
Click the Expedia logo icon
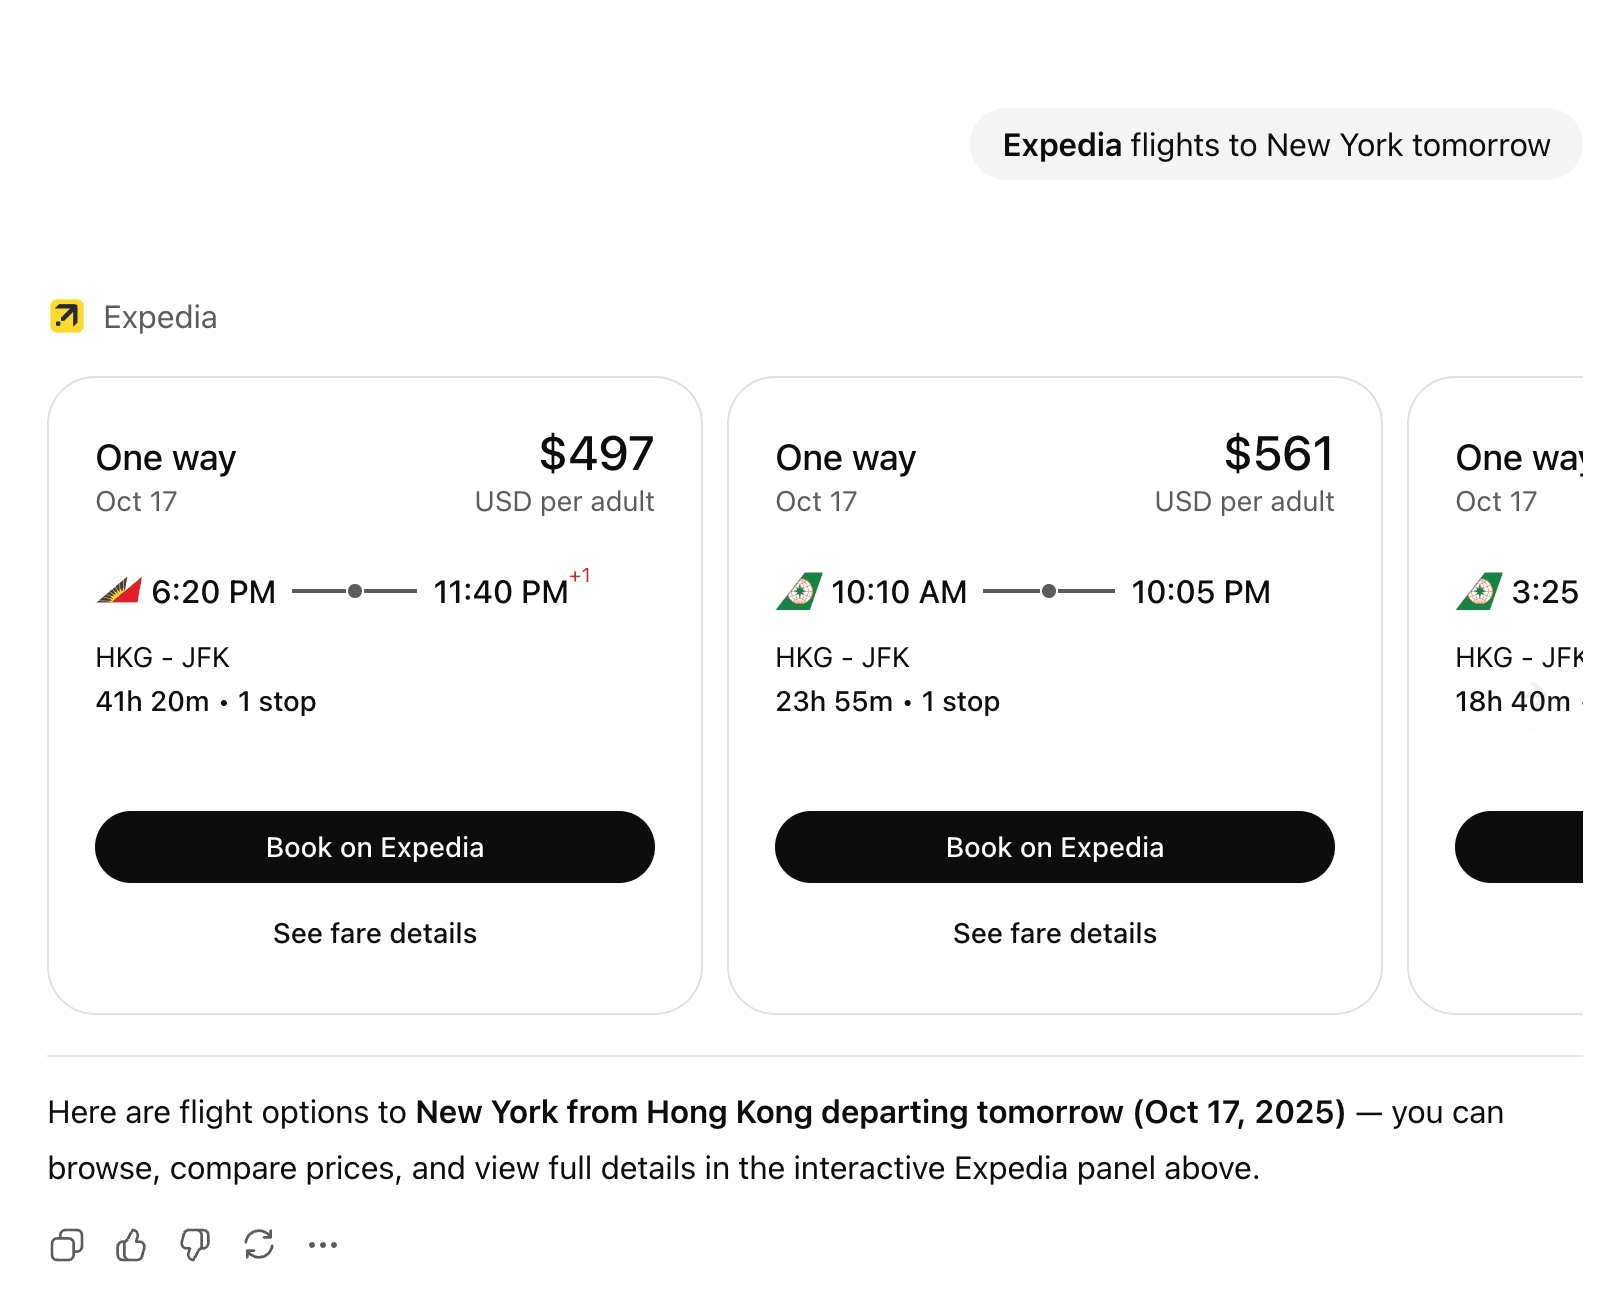click(x=67, y=316)
